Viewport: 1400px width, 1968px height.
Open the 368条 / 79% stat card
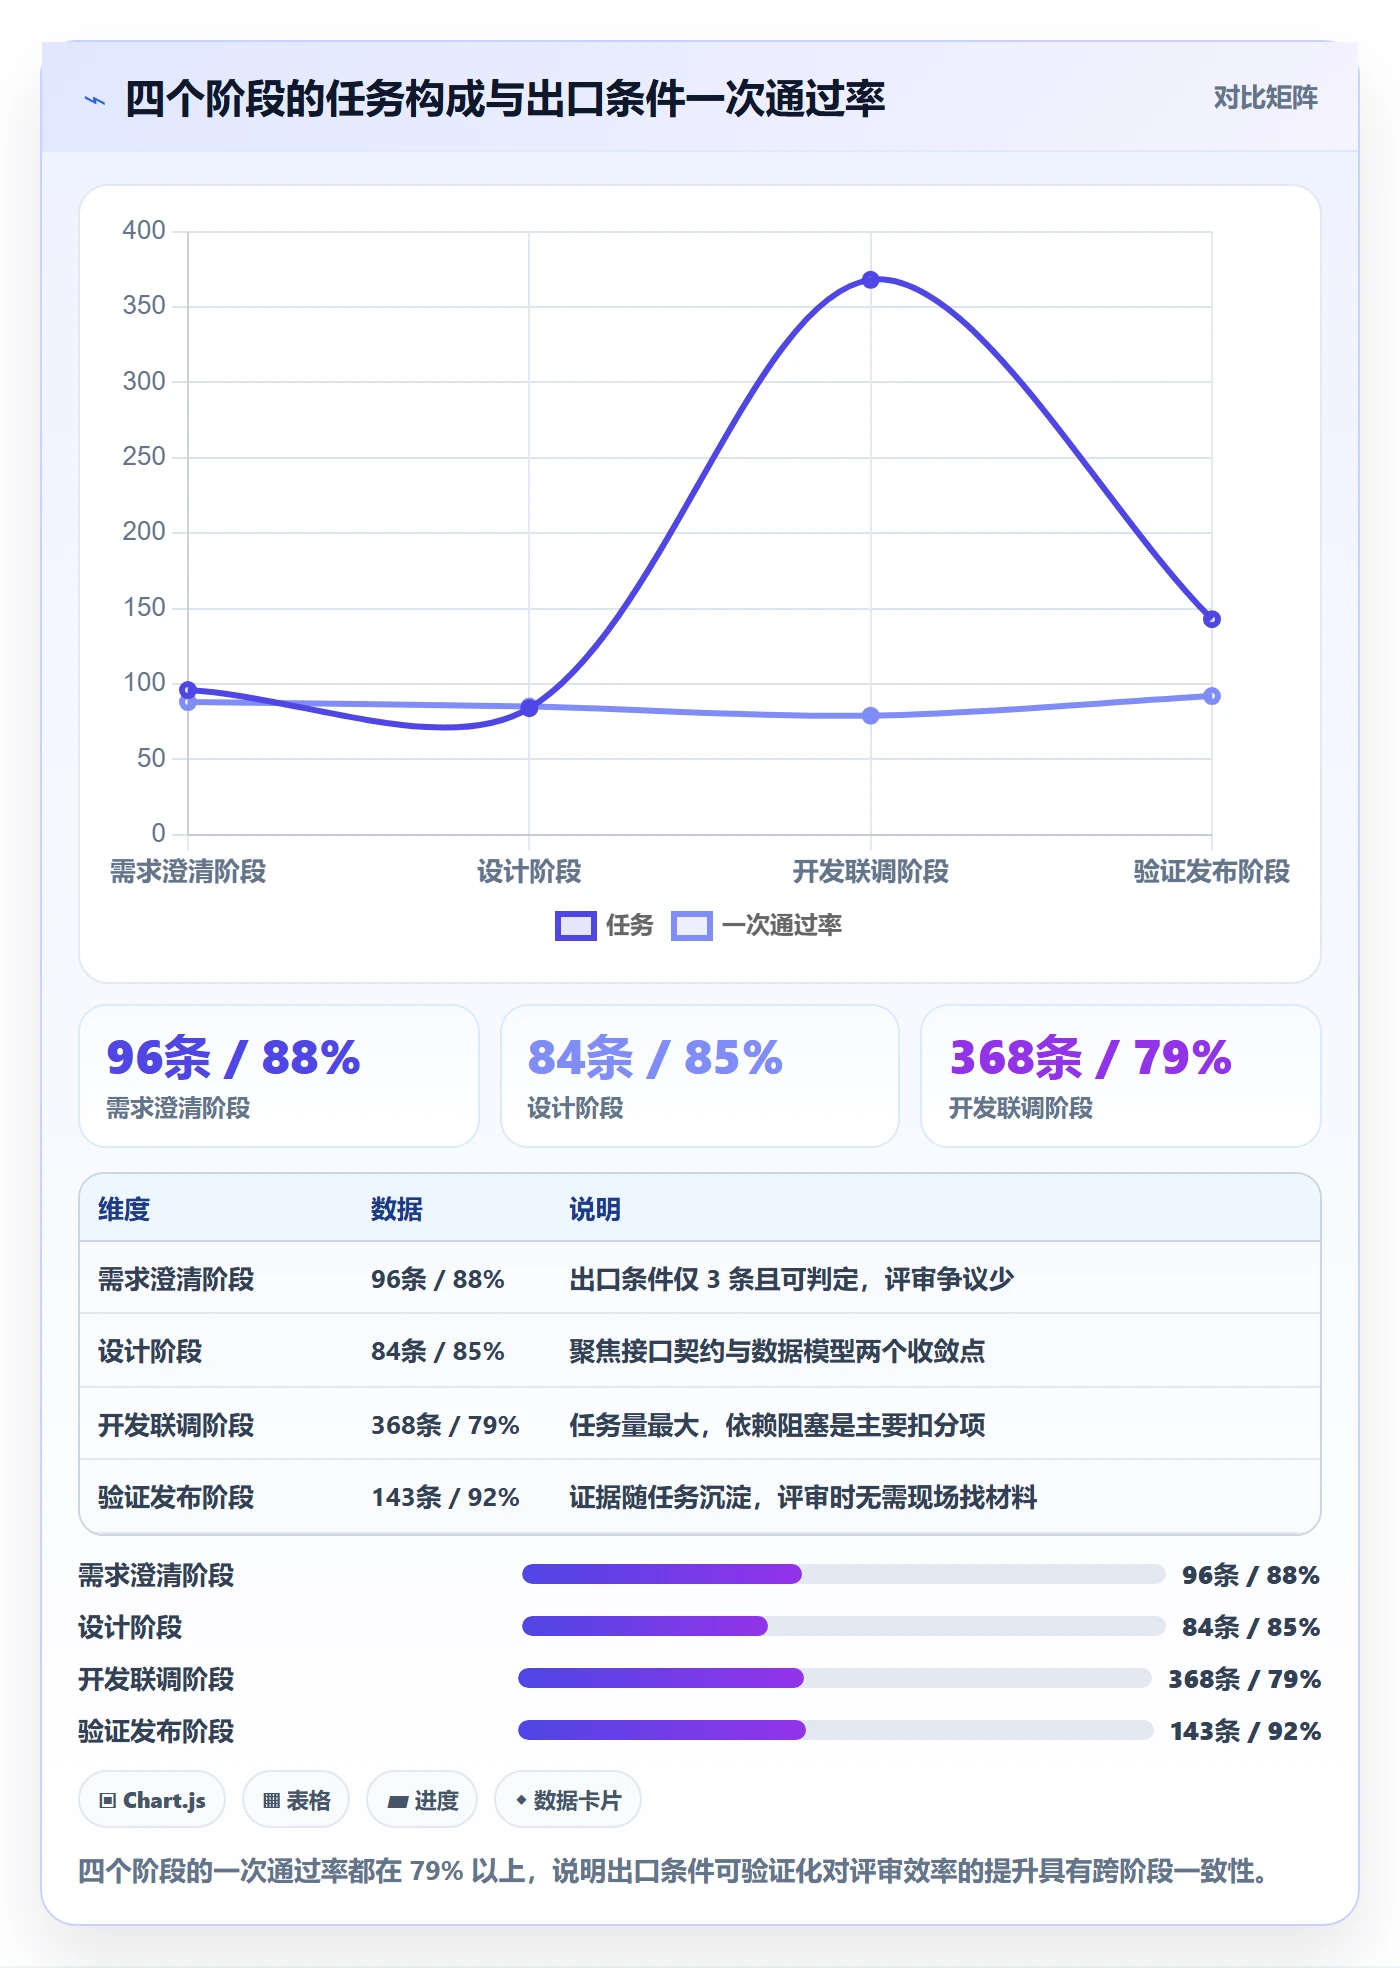pyautogui.click(x=1120, y=1076)
